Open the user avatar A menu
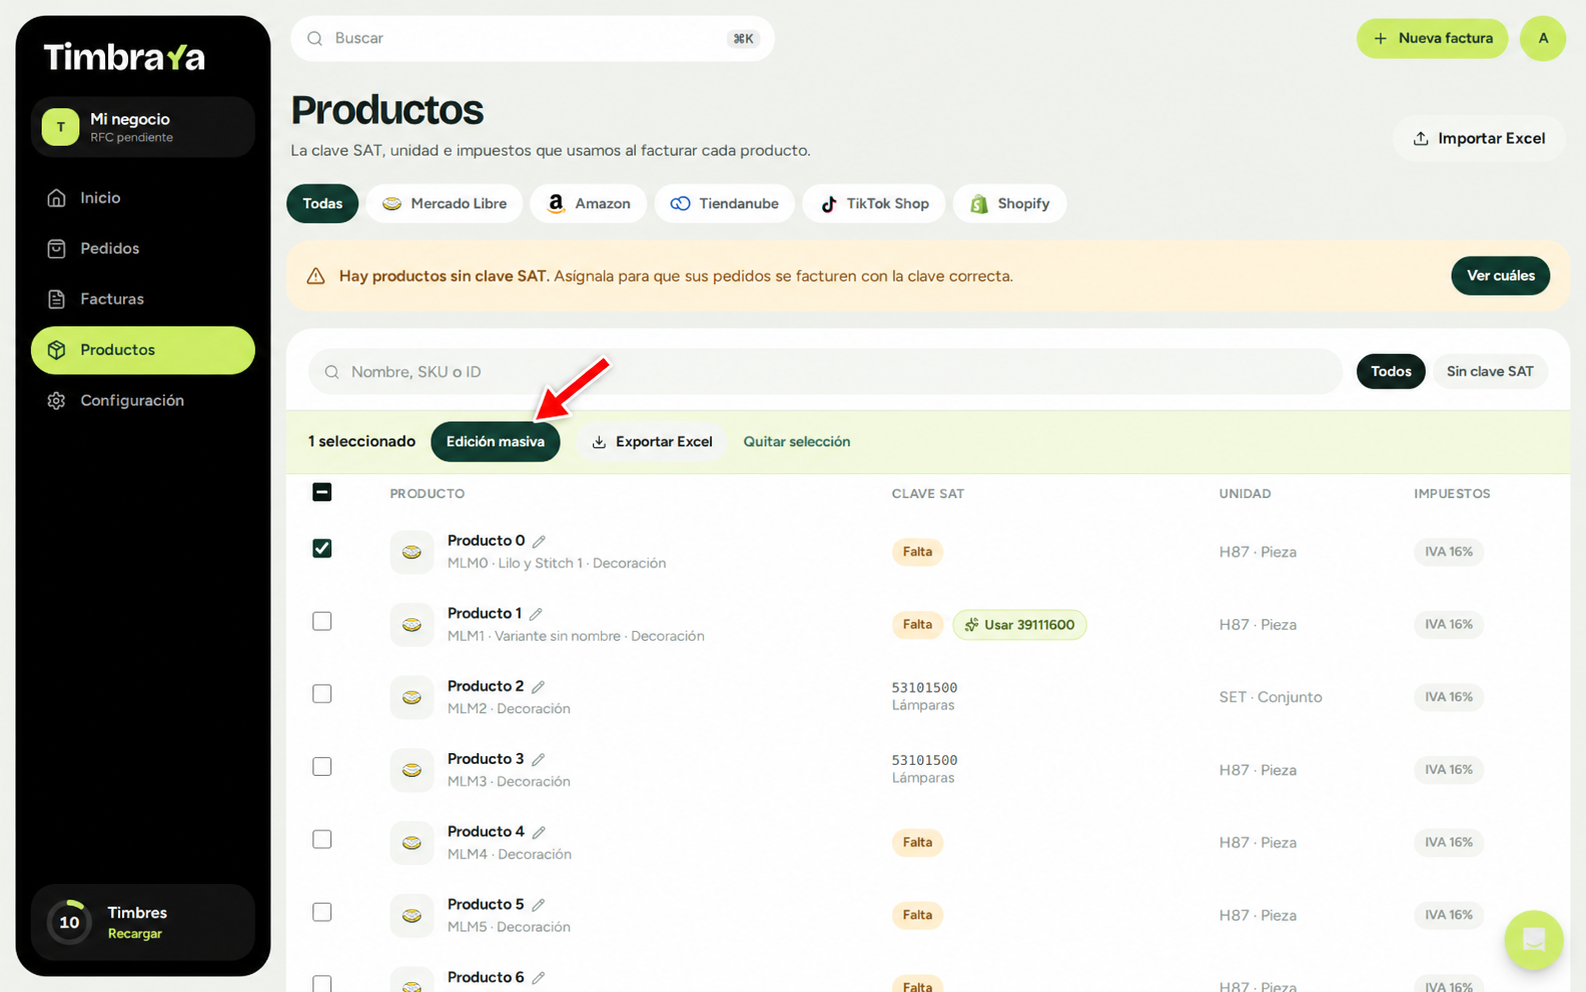 (1543, 38)
